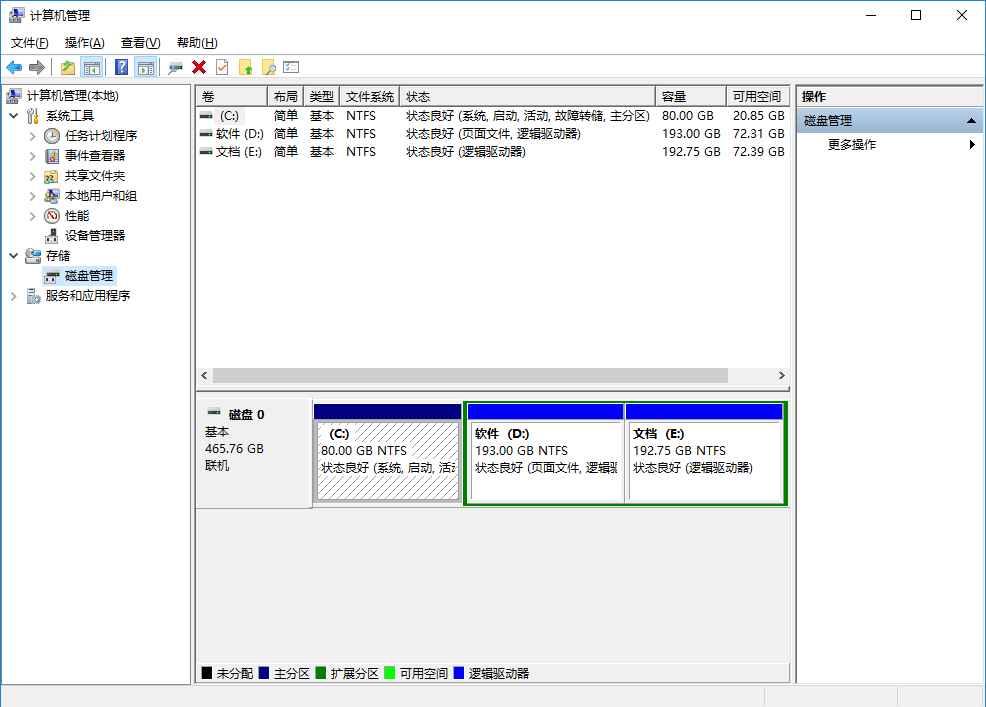Click the settings list icon in toolbar
This screenshot has height=707, width=986.
[291, 67]
